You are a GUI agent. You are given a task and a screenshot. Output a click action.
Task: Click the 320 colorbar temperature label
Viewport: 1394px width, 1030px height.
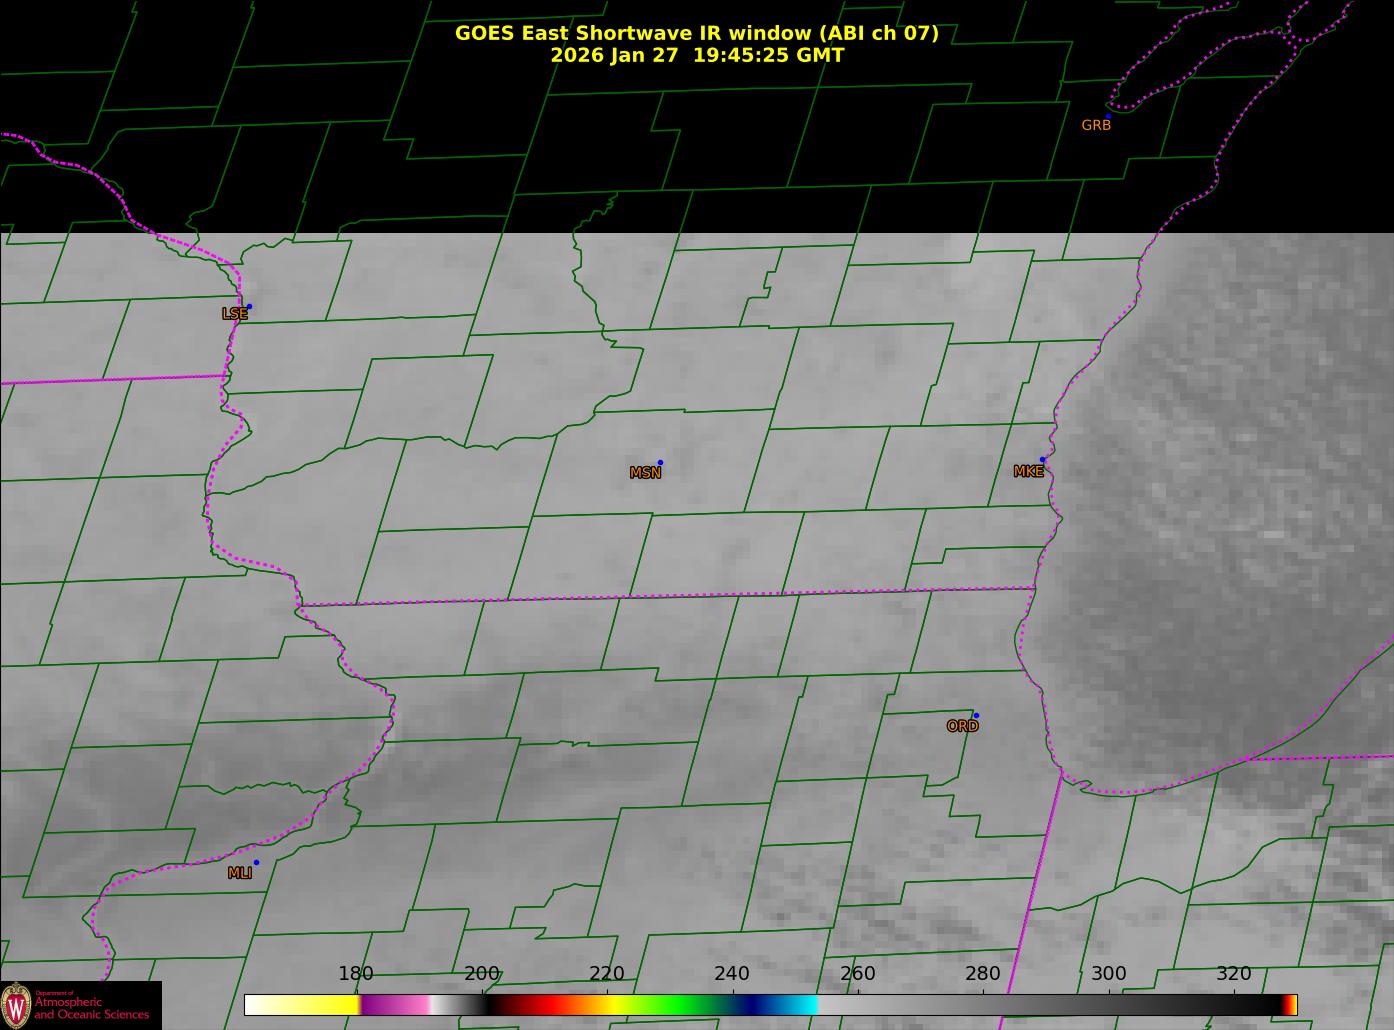pyautogui.click(x=1234, y=974)
